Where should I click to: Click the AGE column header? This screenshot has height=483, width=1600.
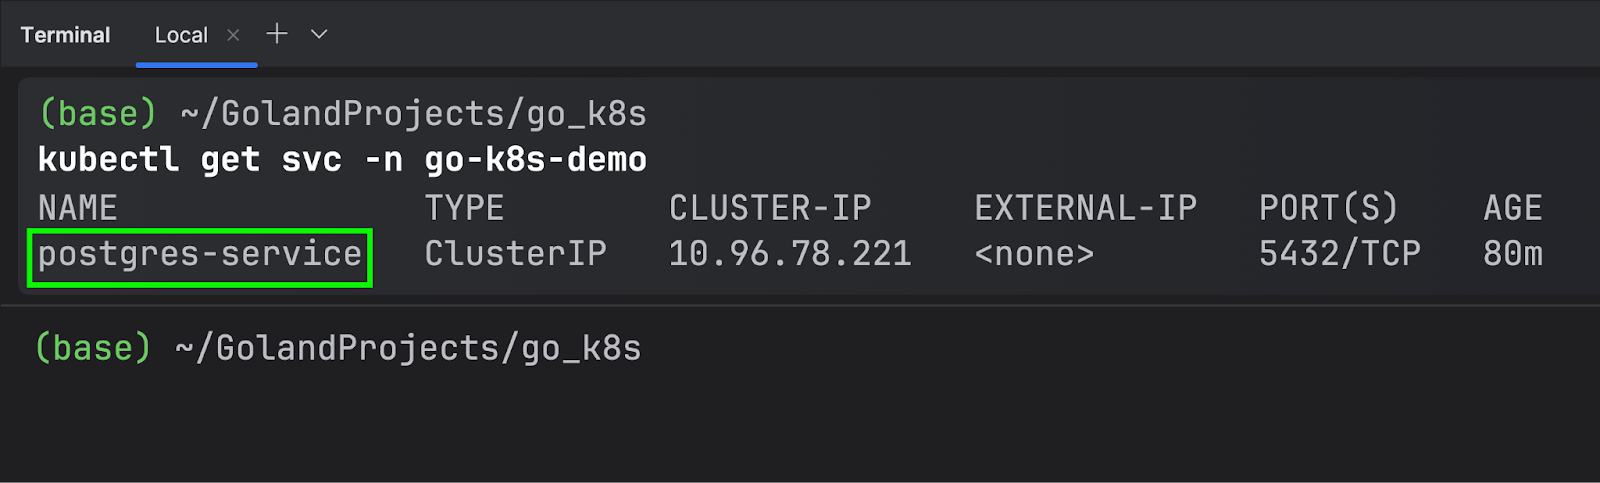click(1513, 208)
